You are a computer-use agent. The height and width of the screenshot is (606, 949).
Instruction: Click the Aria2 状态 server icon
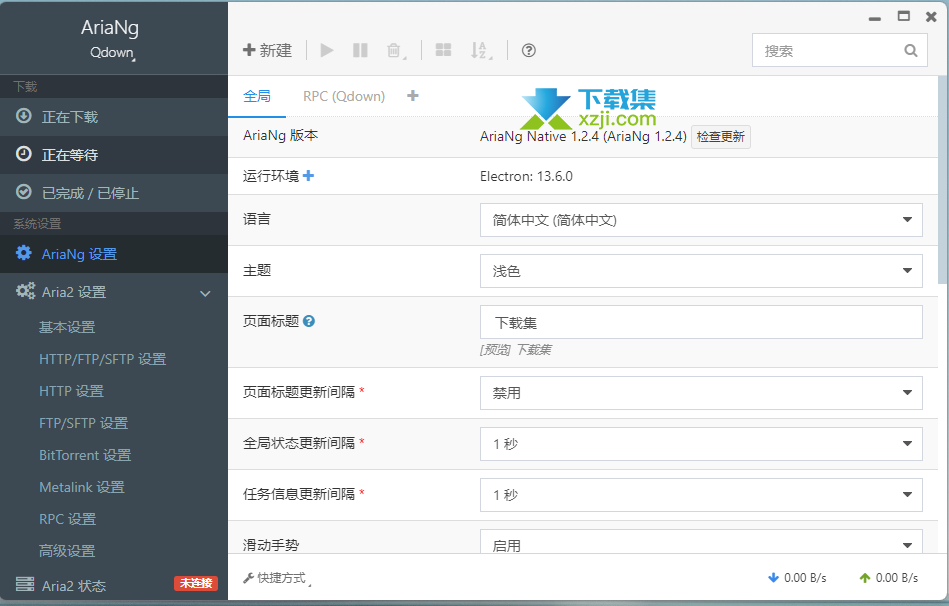point(25,584)
